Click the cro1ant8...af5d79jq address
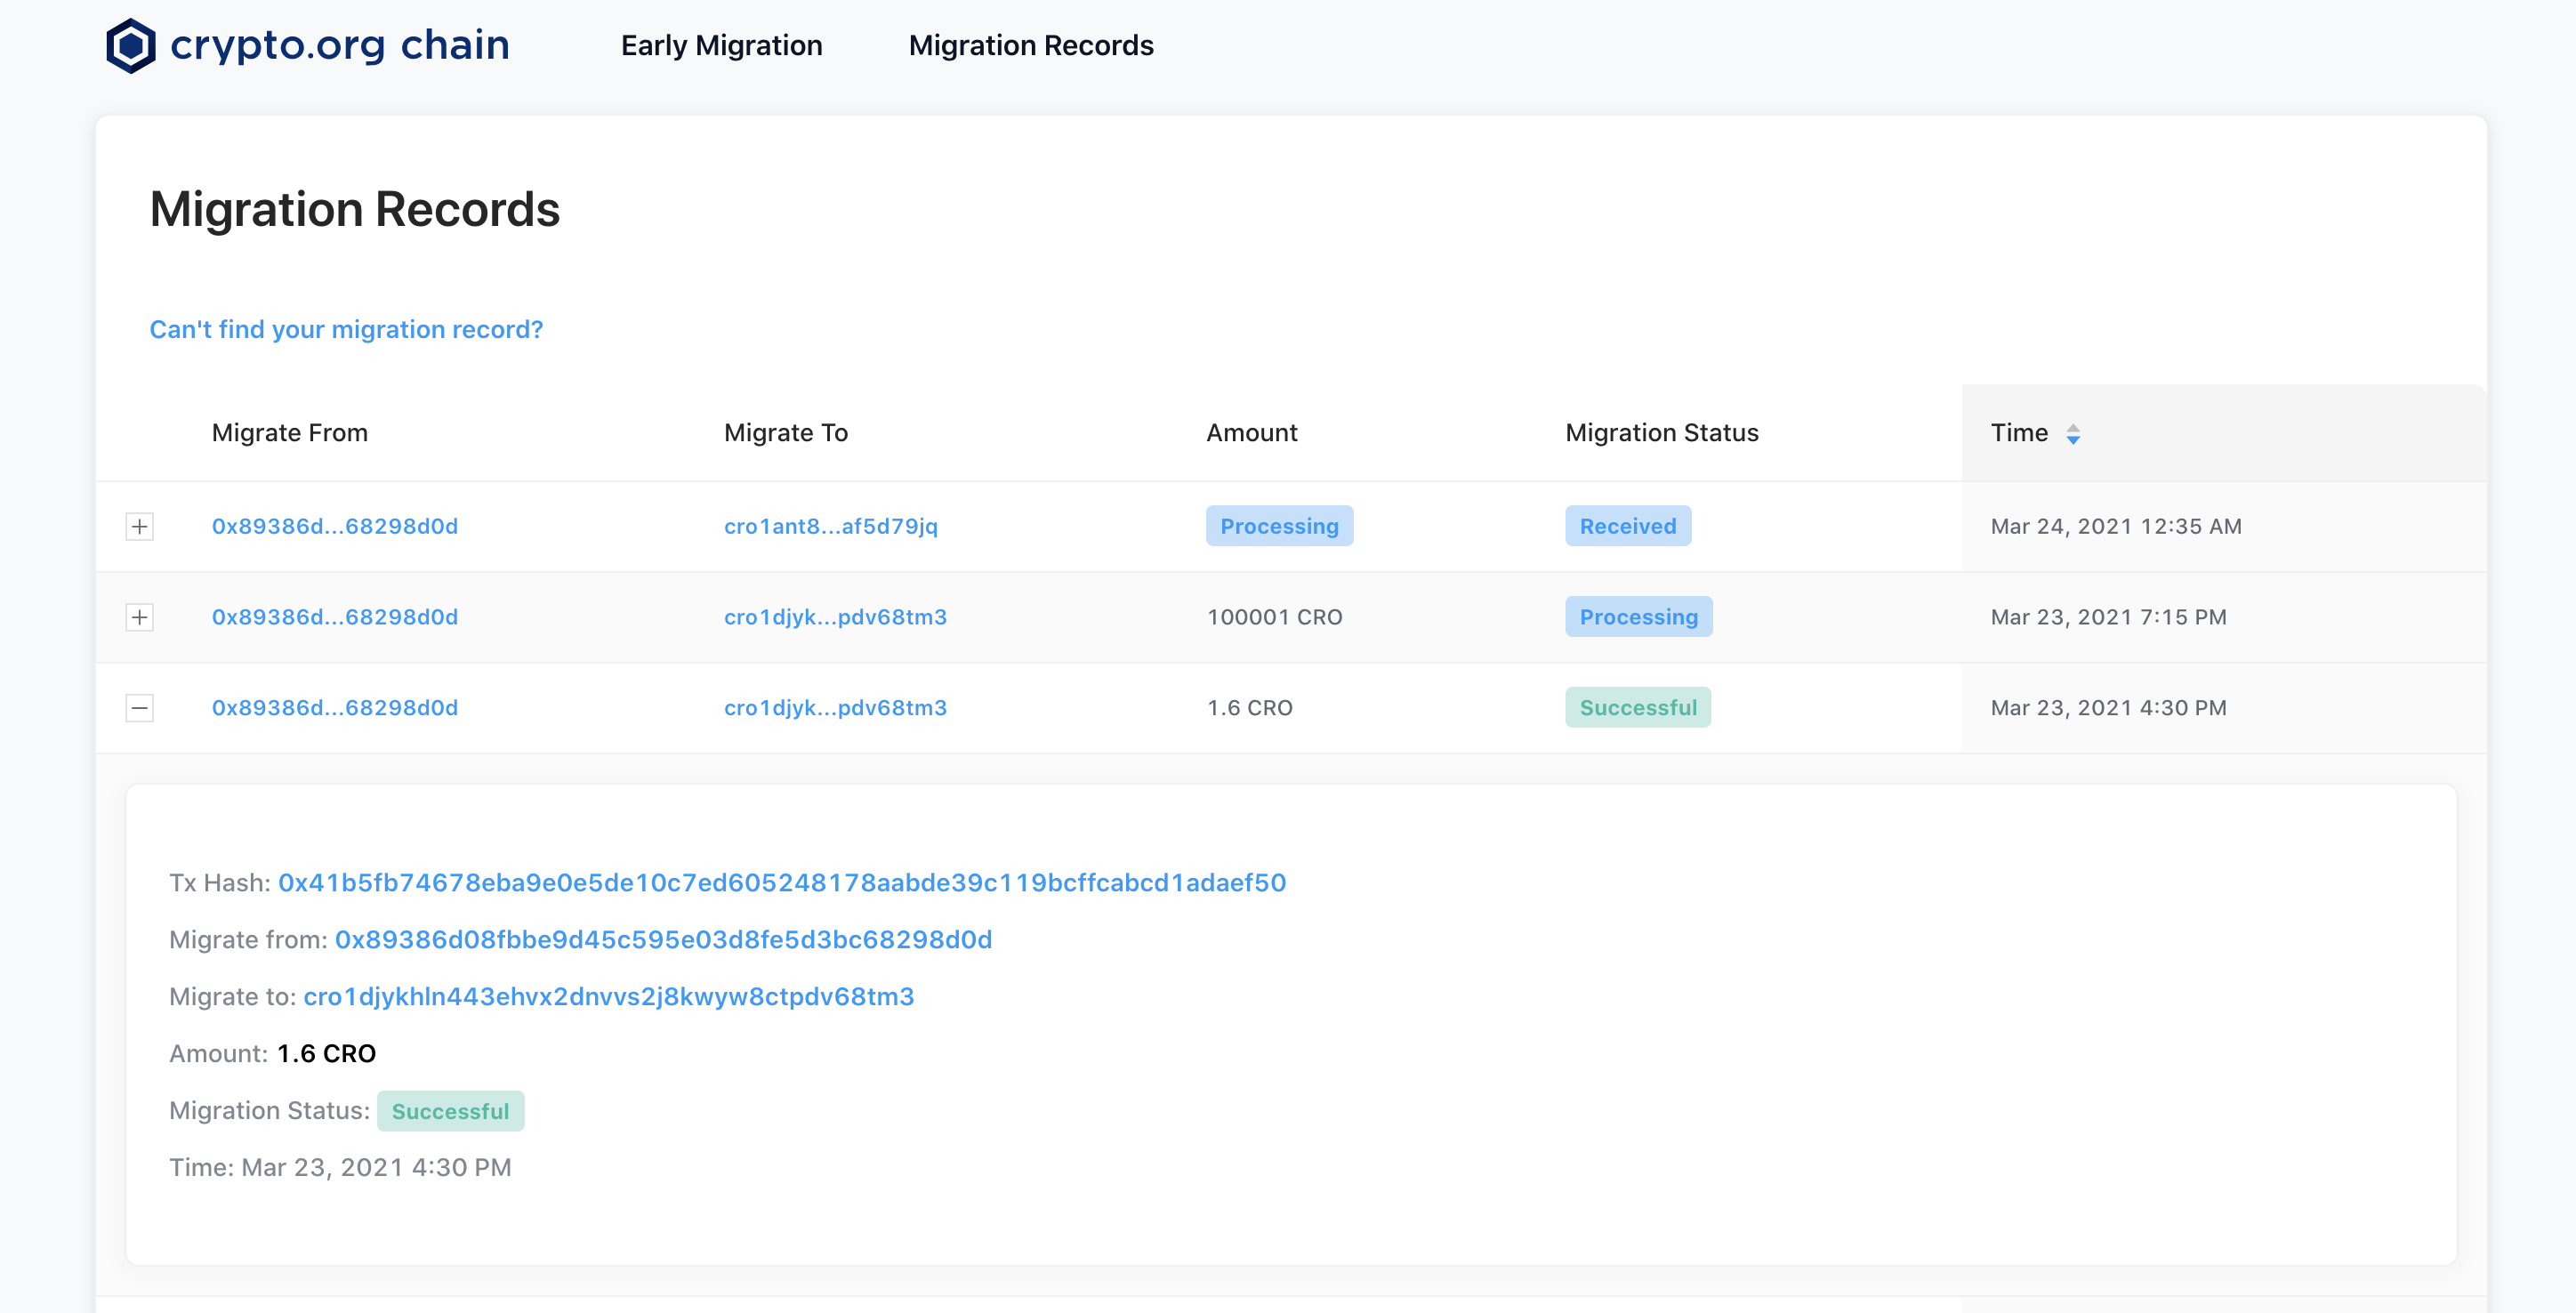 pyautogui.click(x=830, y=526)
